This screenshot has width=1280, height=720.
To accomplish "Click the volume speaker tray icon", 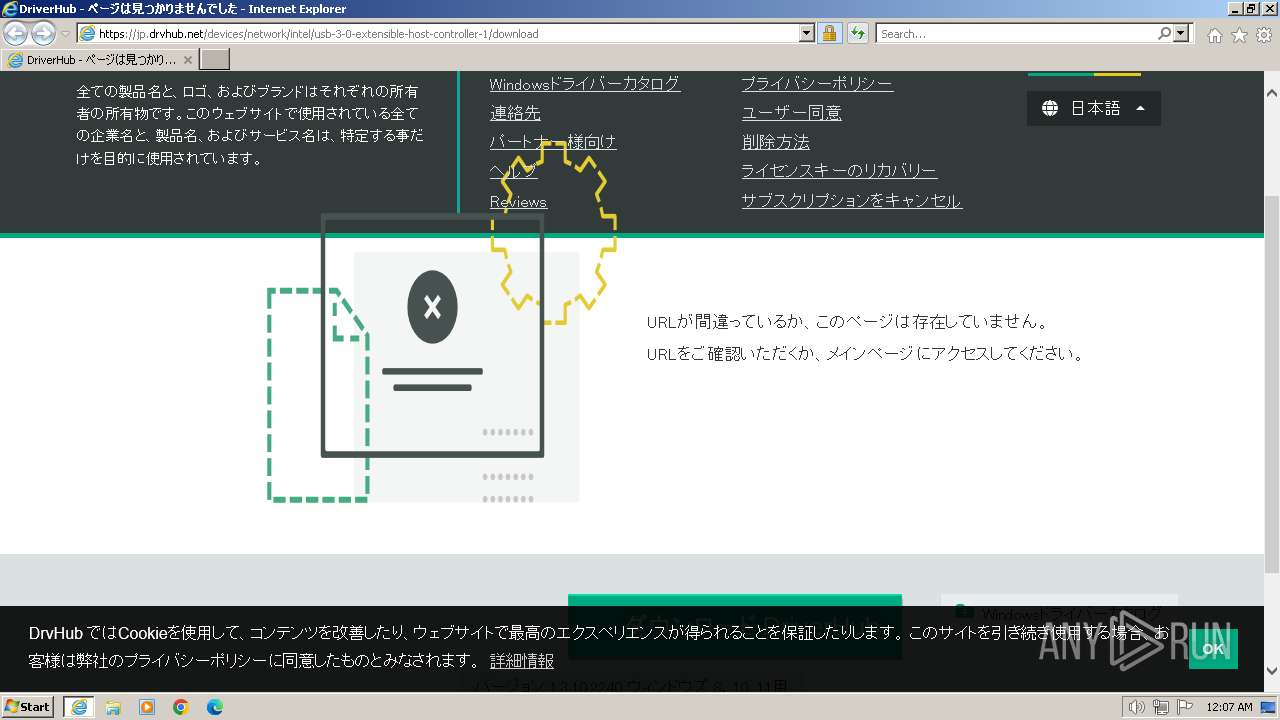I will pos(1136,707).
